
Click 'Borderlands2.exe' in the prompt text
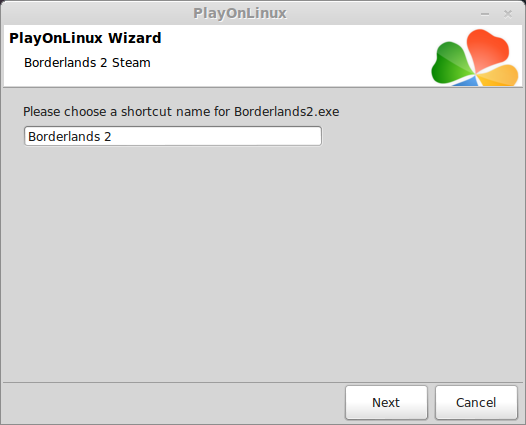[286, 111]
